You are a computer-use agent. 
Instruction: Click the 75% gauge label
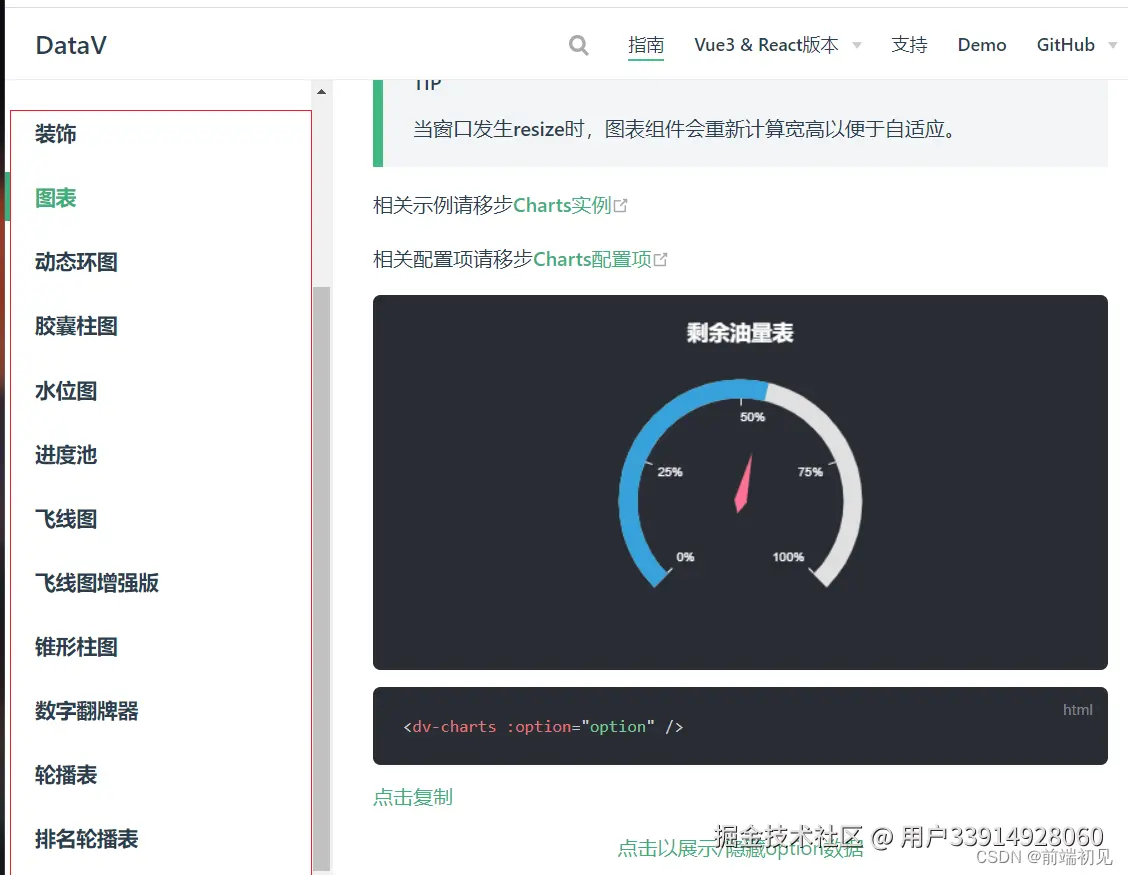click(810, 472)
